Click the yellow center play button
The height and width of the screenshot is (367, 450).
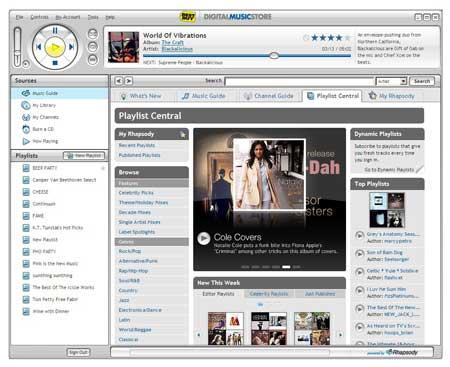coord(55,48)
